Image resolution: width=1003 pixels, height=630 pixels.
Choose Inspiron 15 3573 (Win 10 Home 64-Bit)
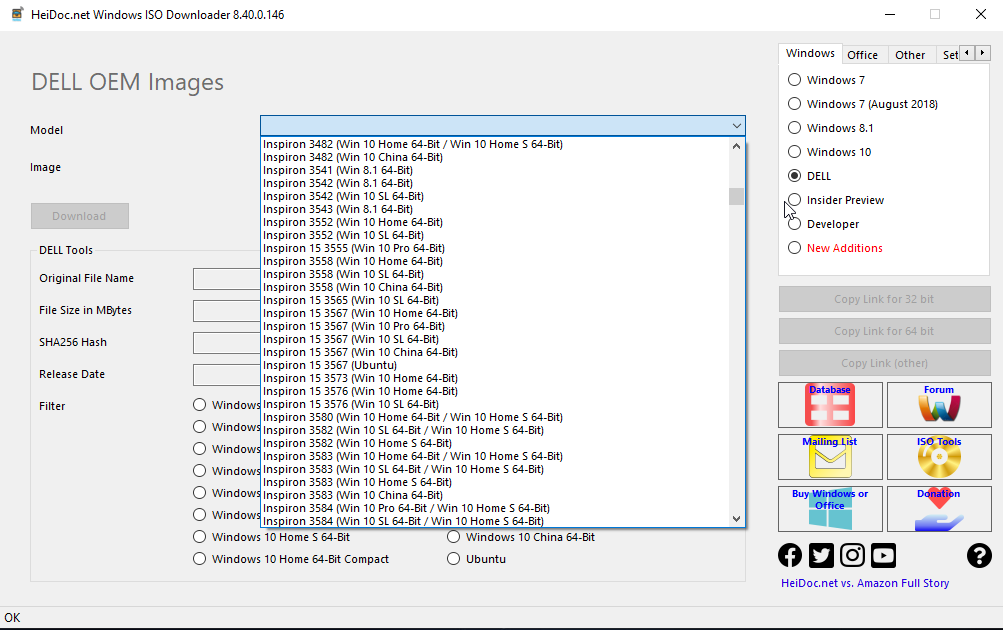click(x=495, y=378)
